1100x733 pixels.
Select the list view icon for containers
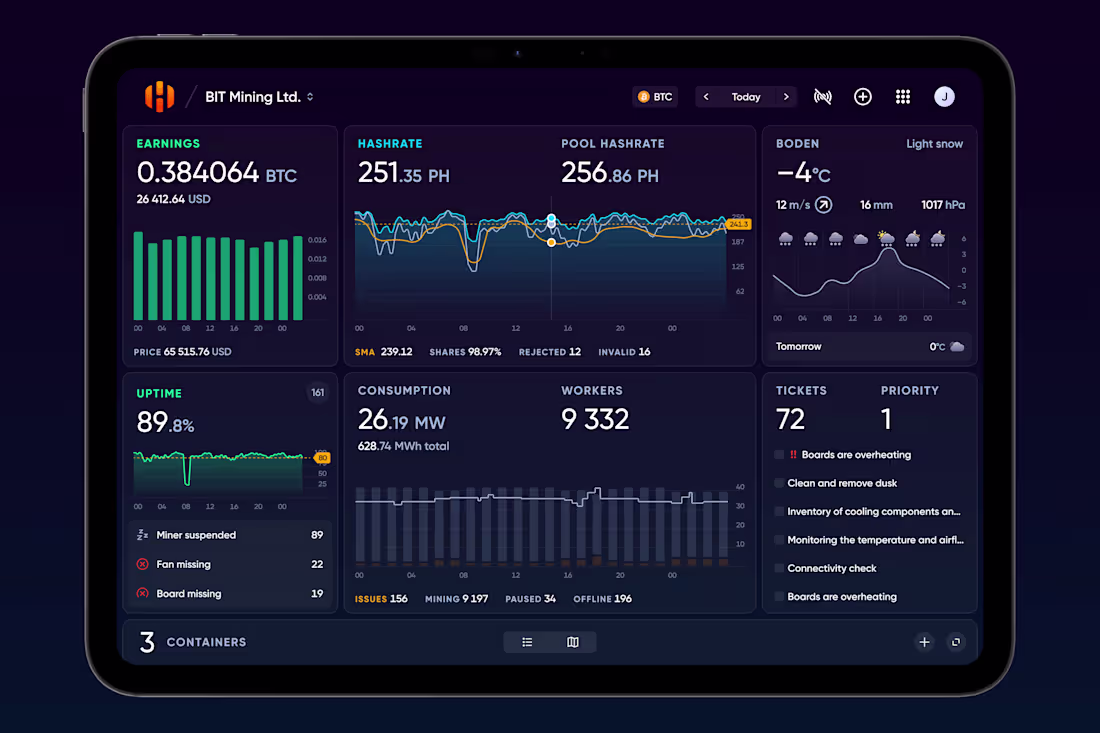coord(527,642)
